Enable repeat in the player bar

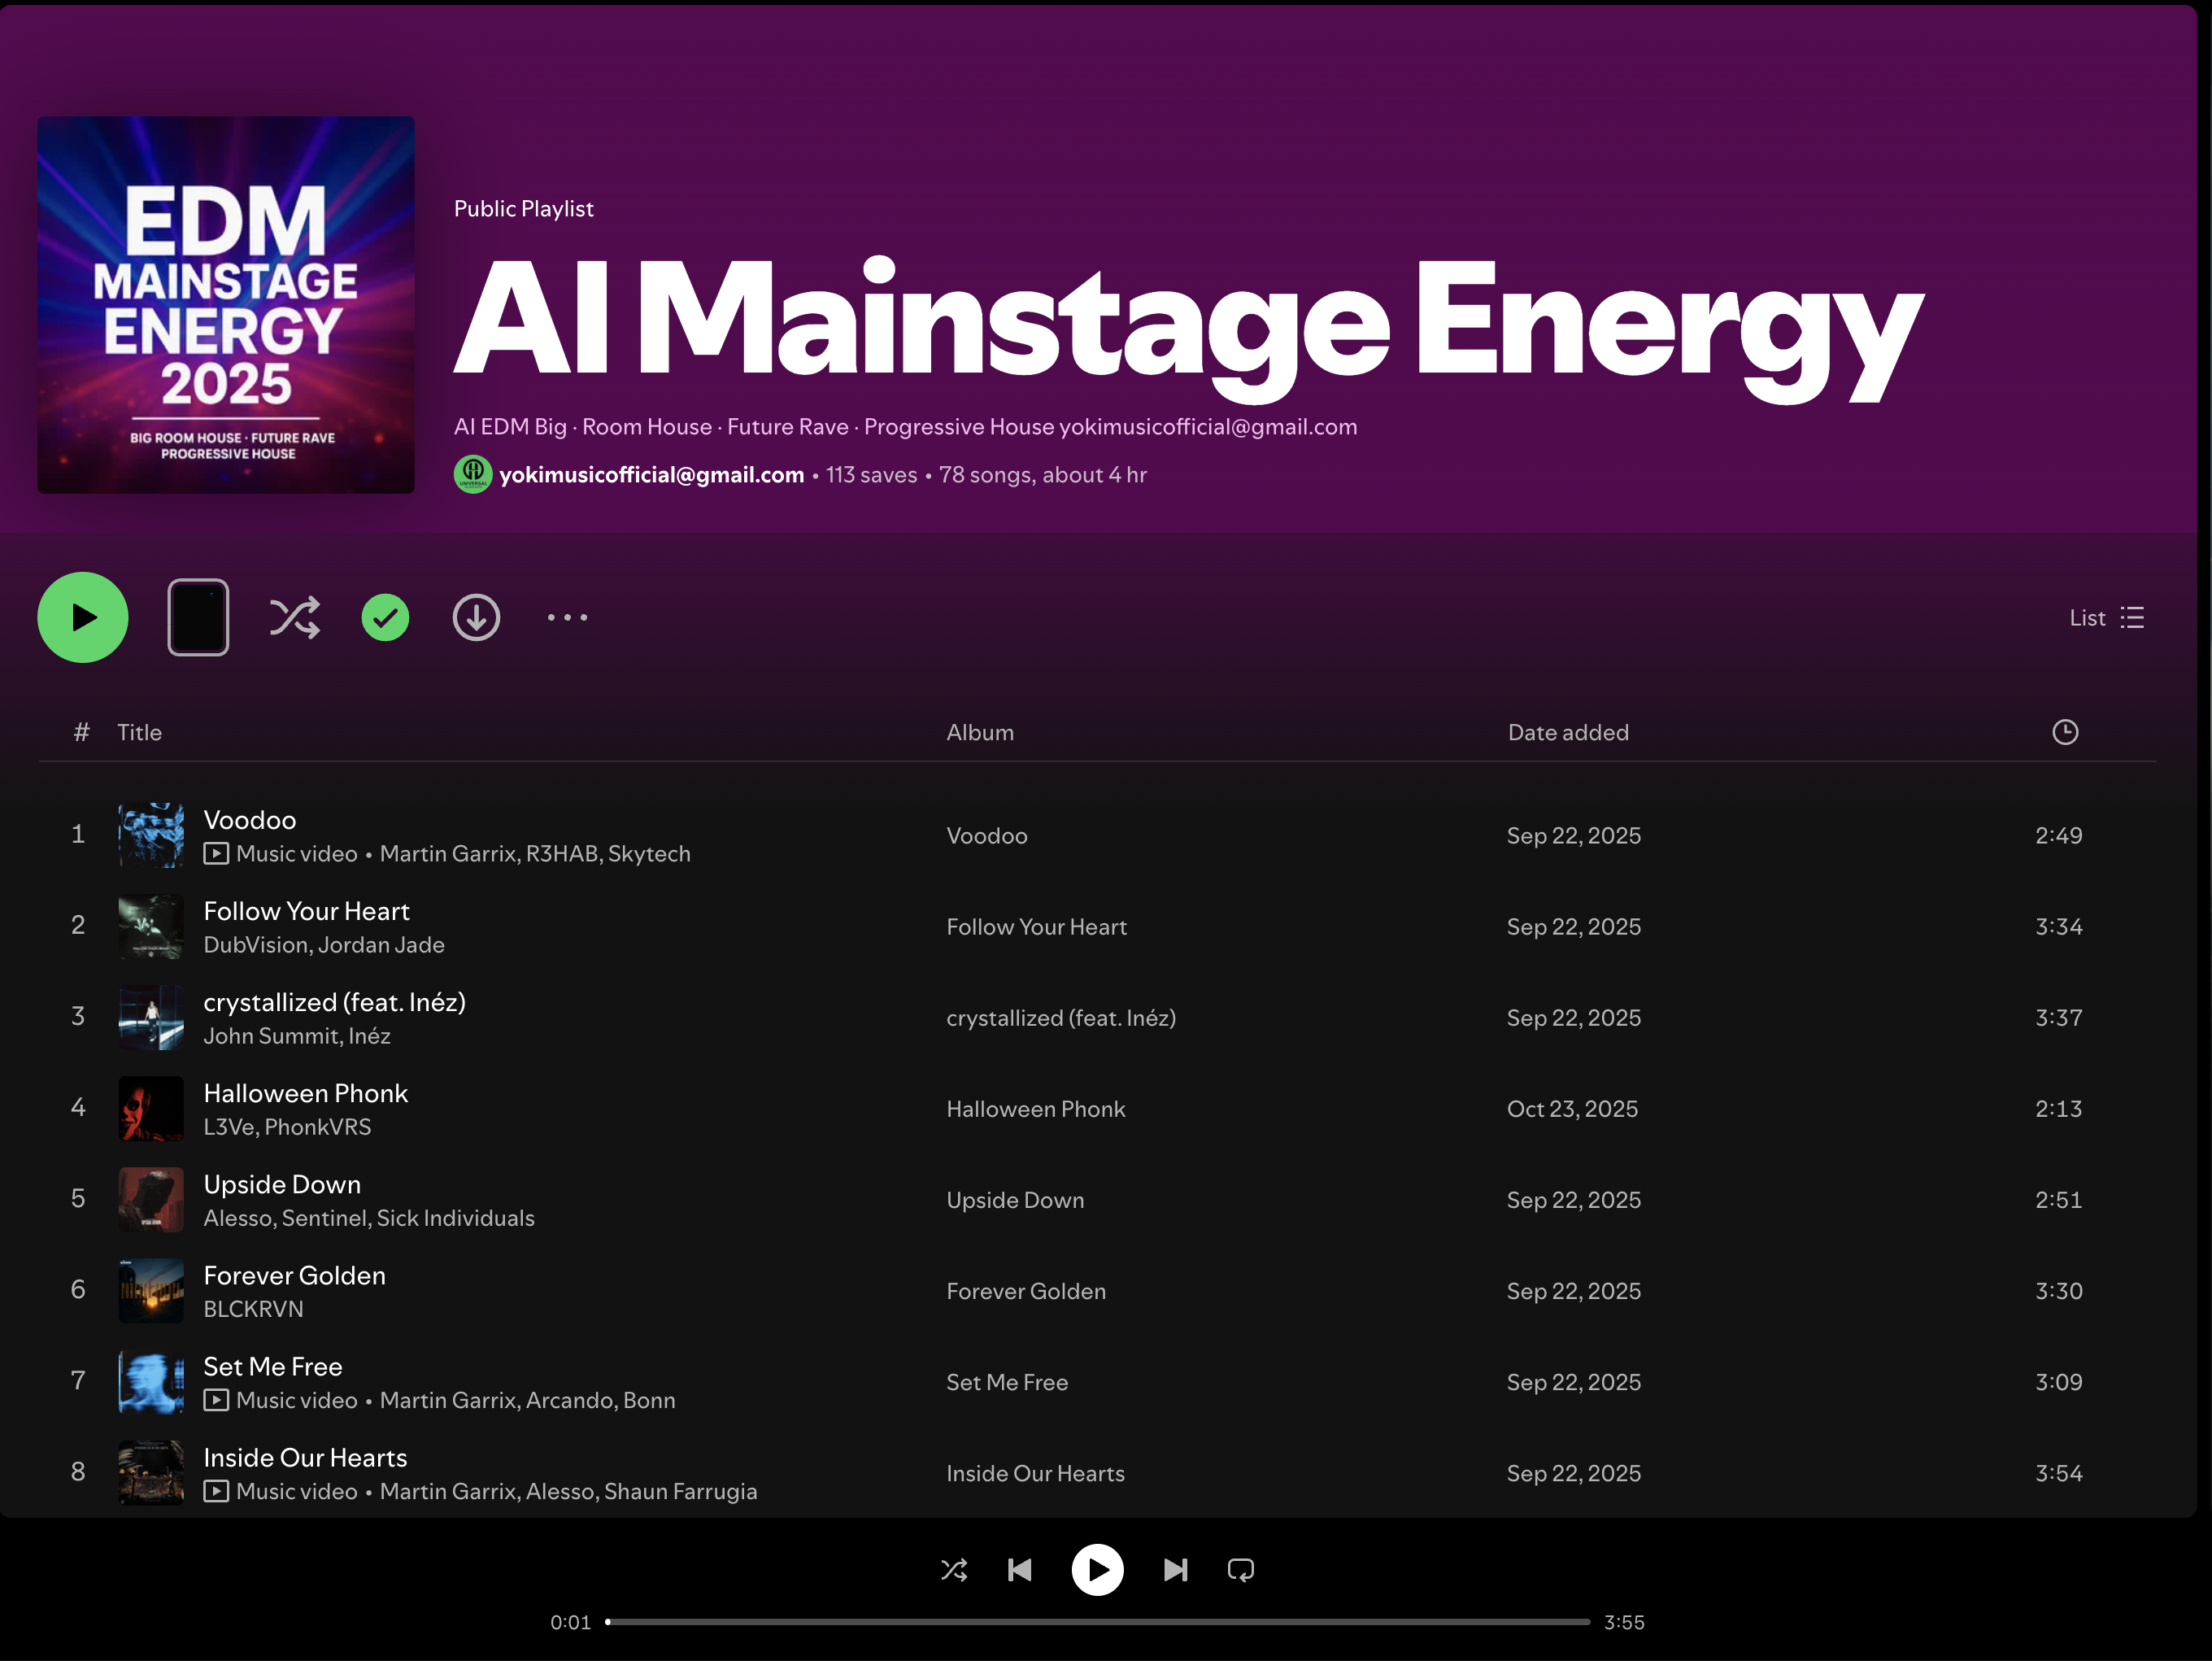point(1240,1570)
